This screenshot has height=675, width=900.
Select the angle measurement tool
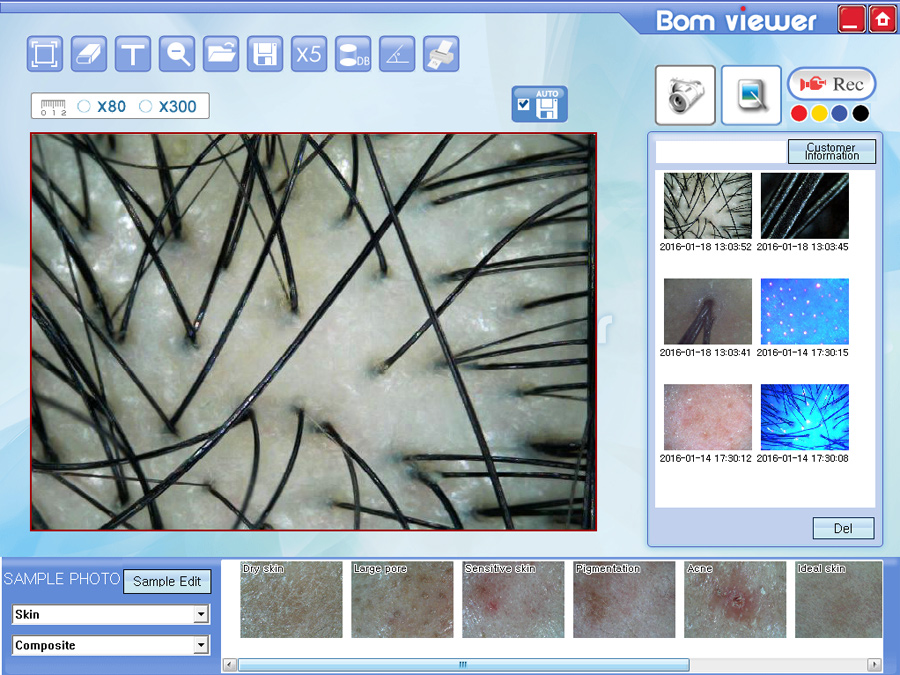(x=397, y=54)
